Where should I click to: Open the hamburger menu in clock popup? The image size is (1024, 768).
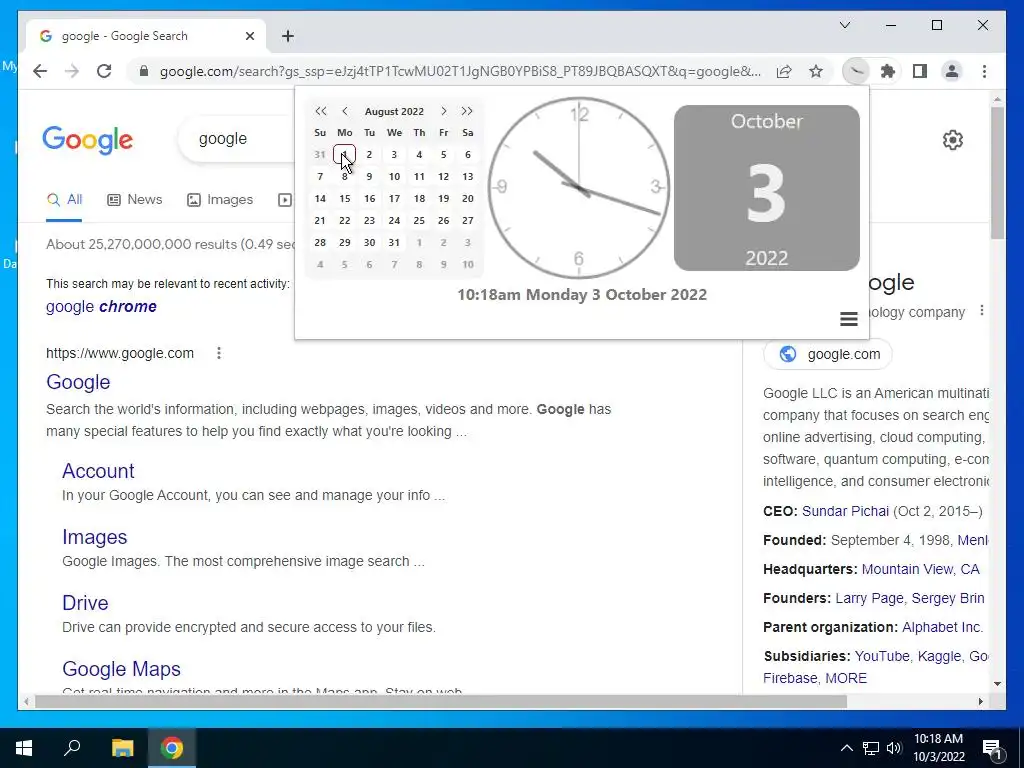tap(848, 319)
